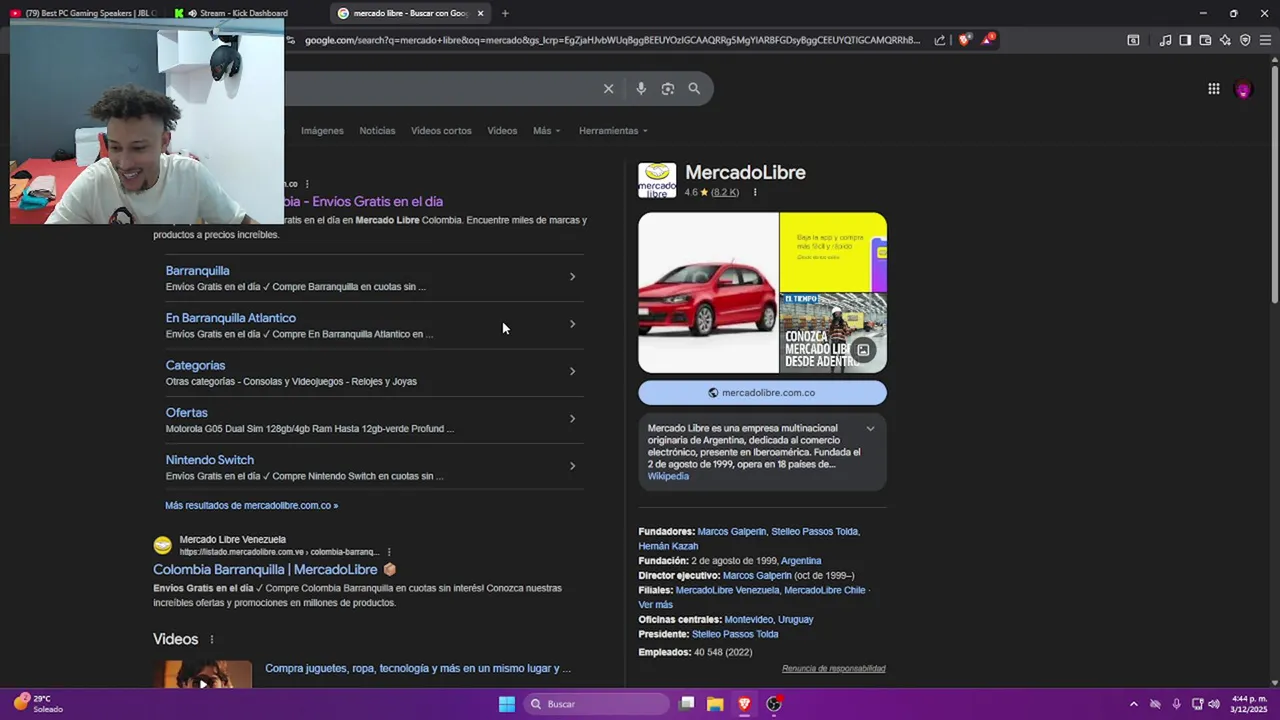Open the Brave VPN shield icon

[x=1245, y=40]
